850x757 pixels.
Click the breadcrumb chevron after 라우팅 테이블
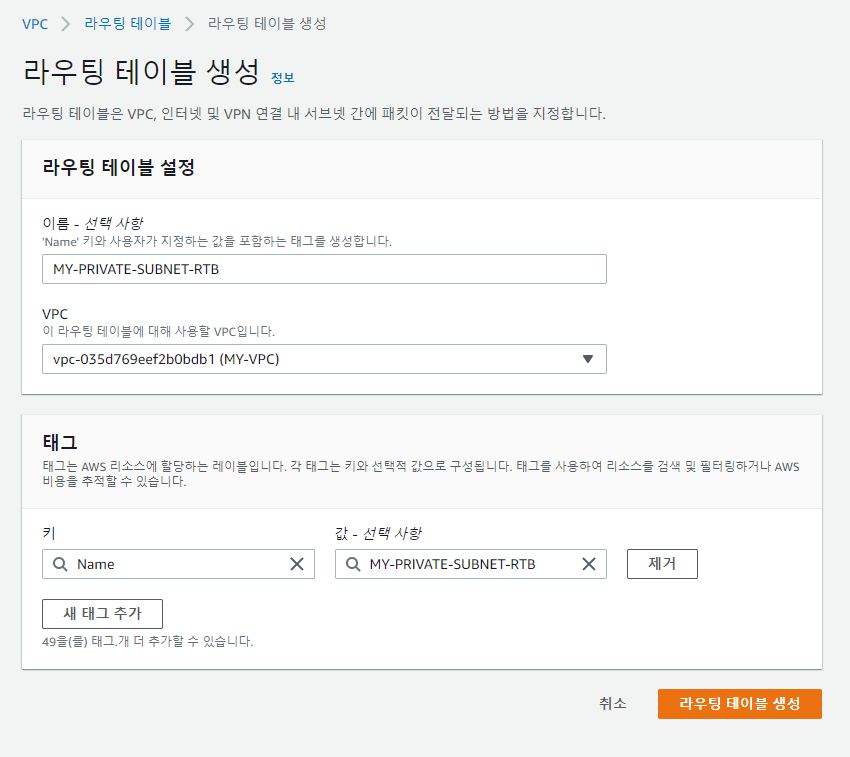click(x=189, y=24)
